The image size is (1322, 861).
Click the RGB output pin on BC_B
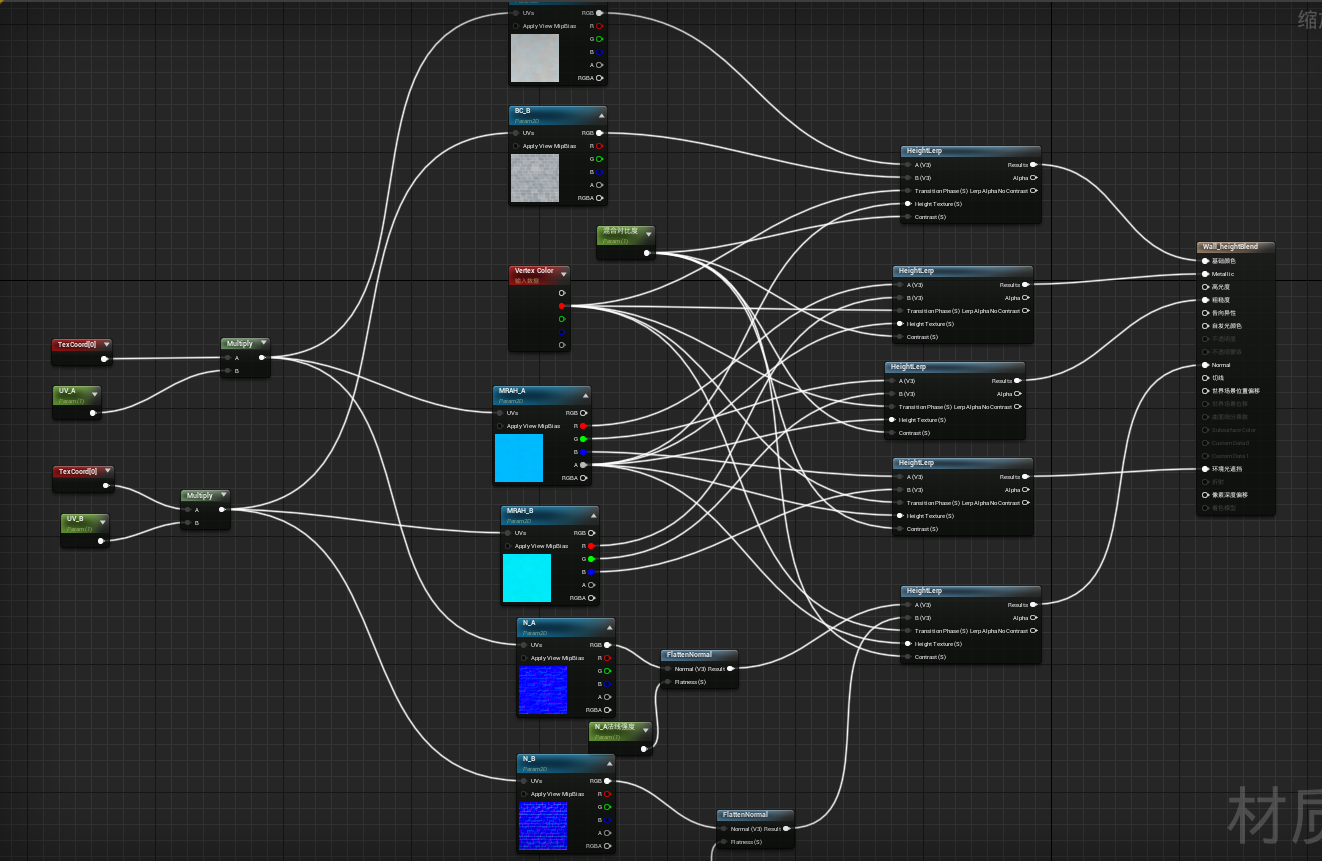click(x=599, y=133)
